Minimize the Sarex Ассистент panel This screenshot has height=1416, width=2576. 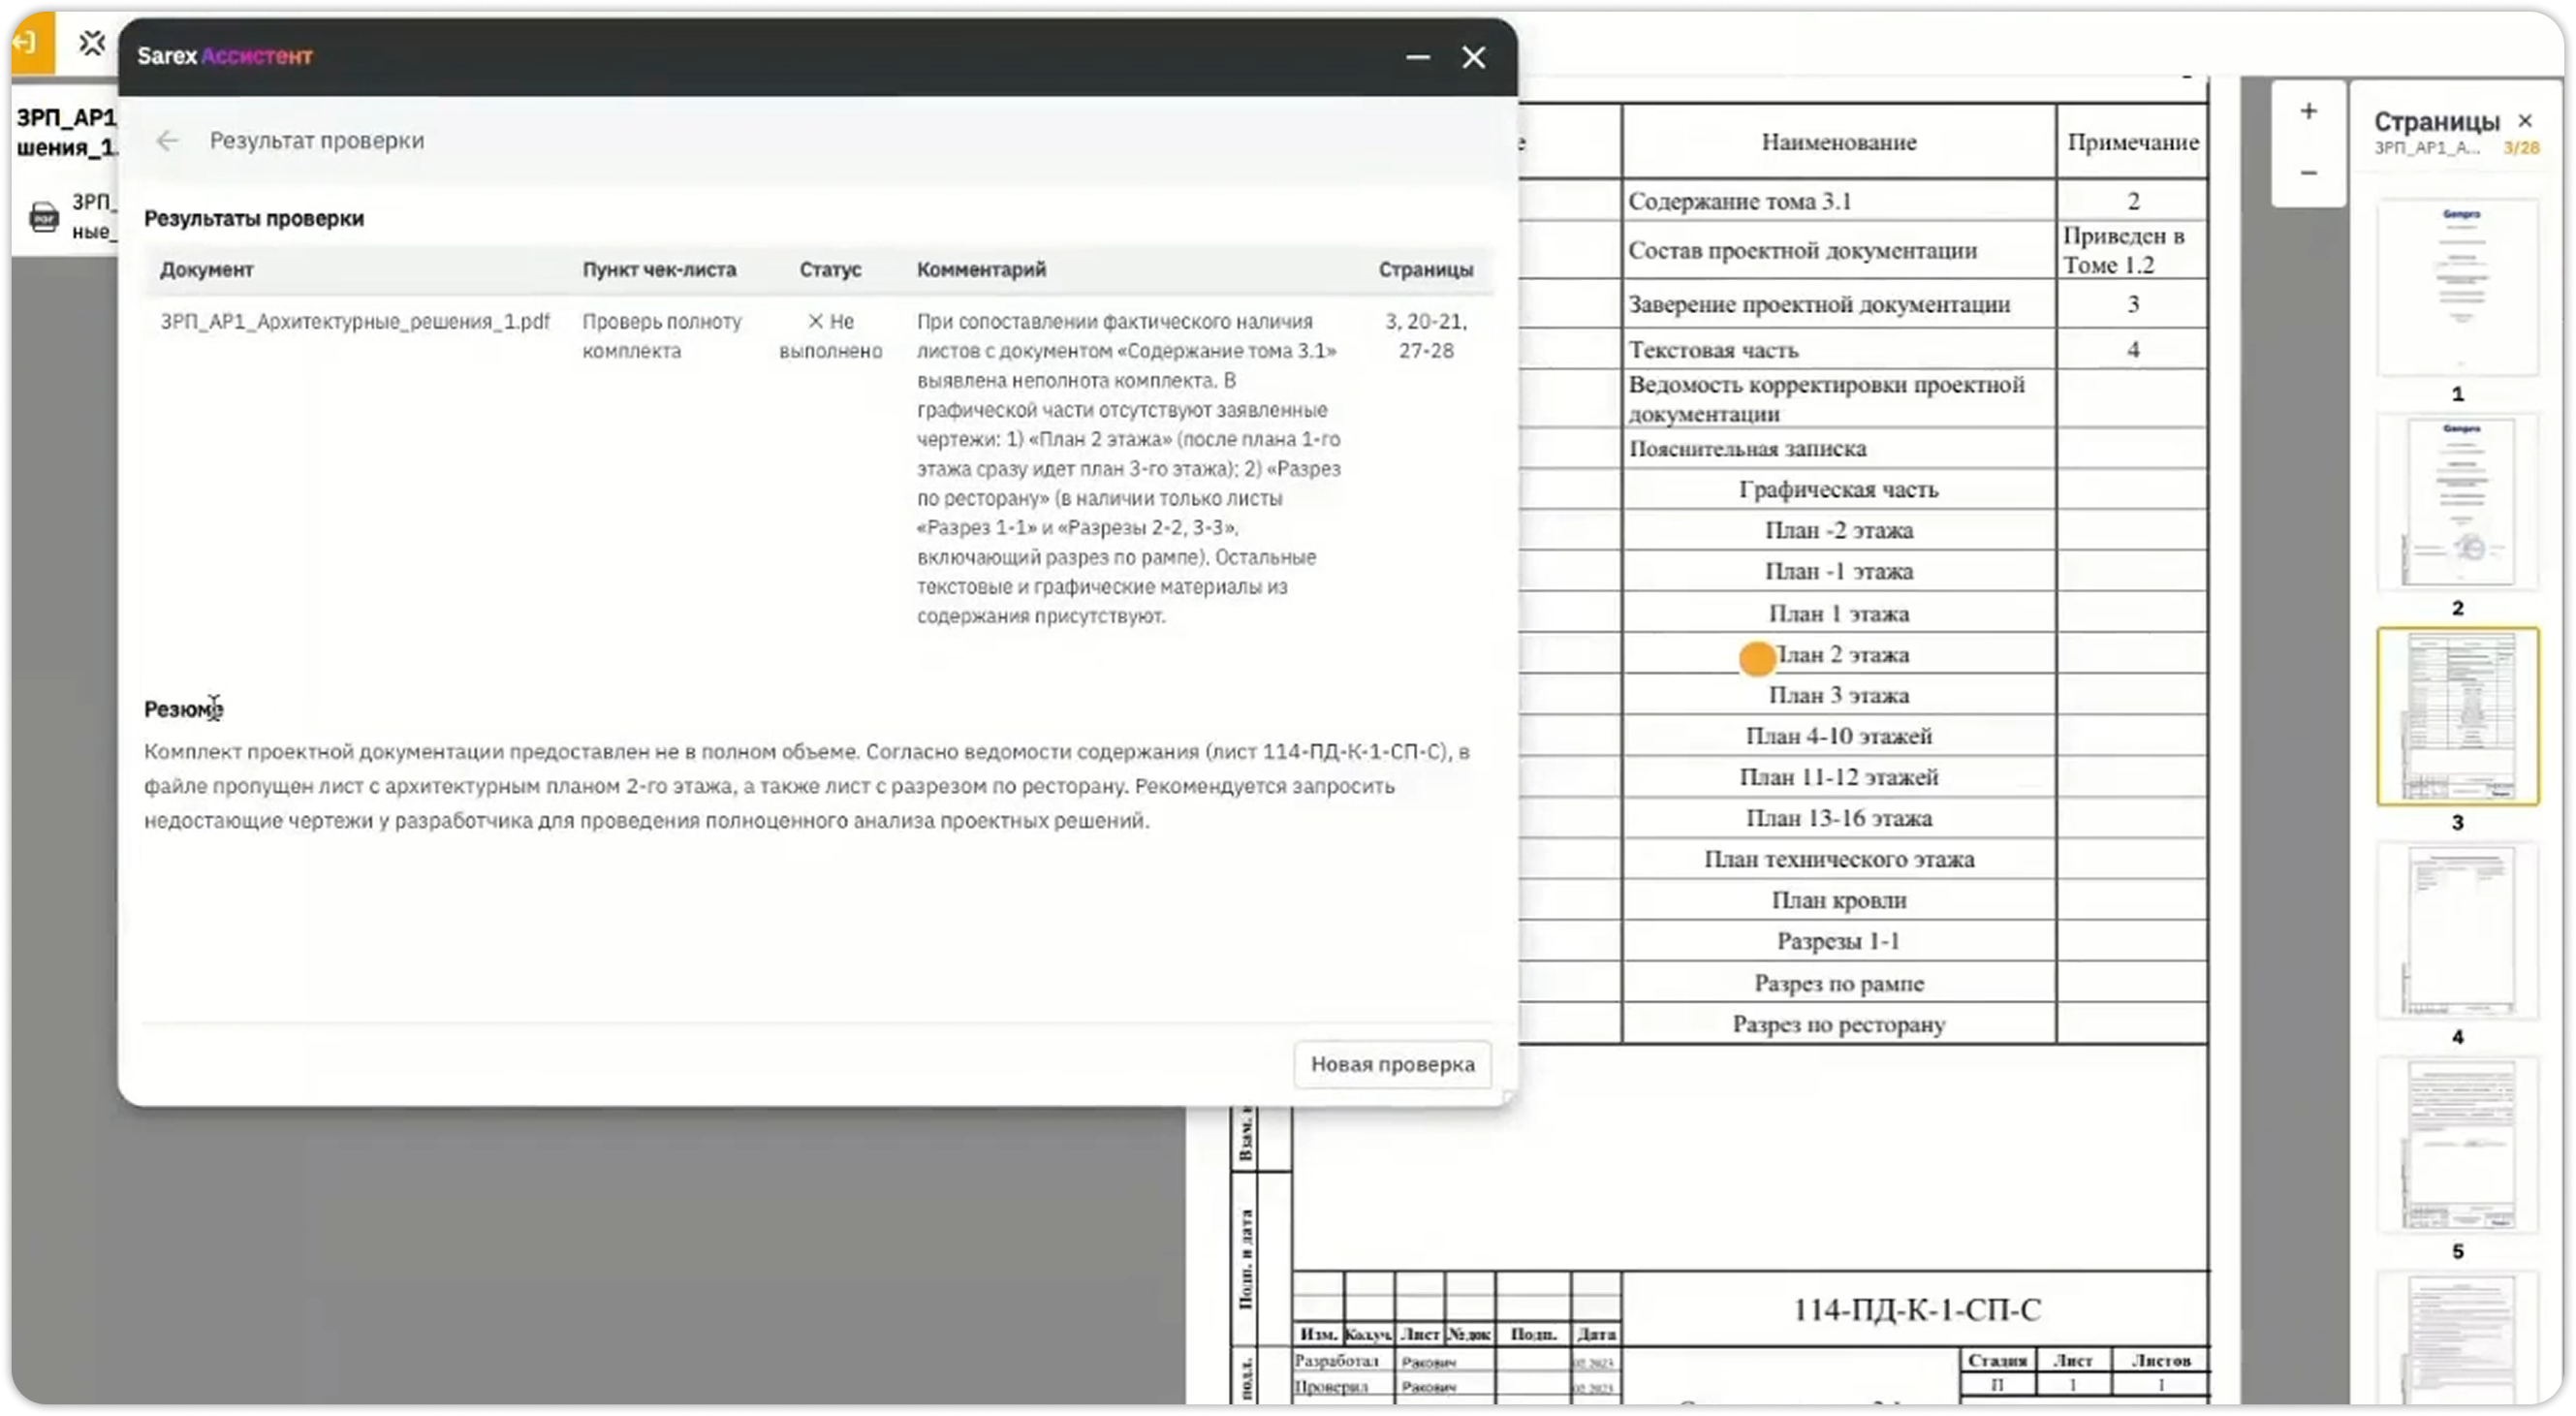pyautogui.click(x=1417, y=57)
